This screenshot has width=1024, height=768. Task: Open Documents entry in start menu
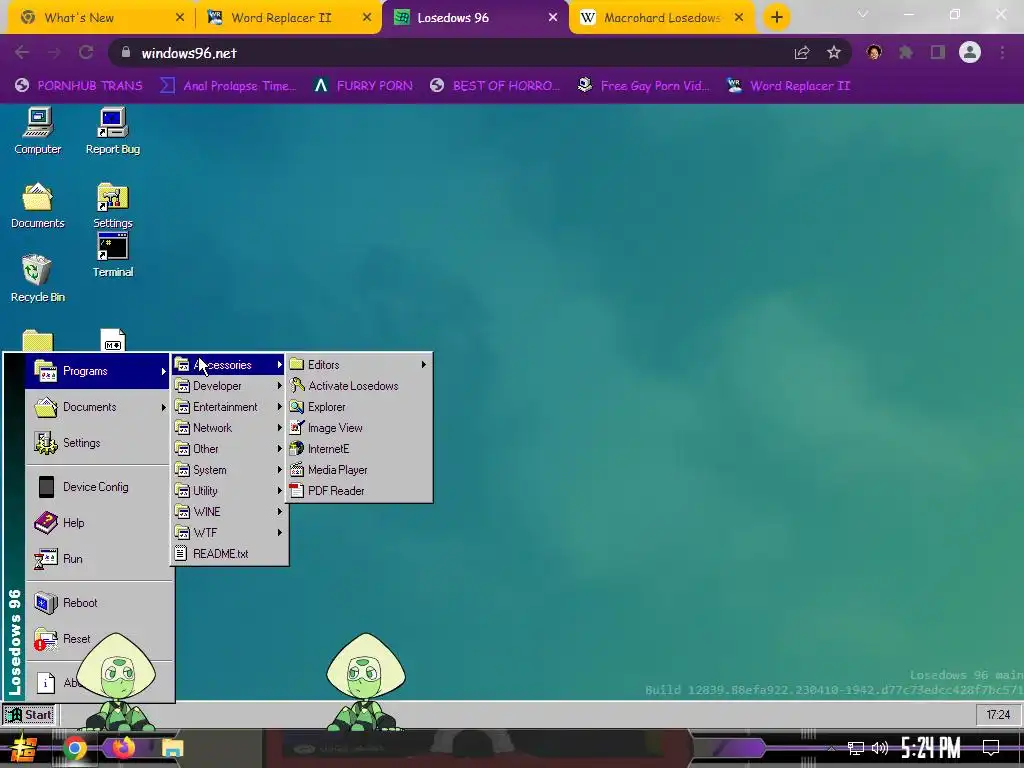97,407
